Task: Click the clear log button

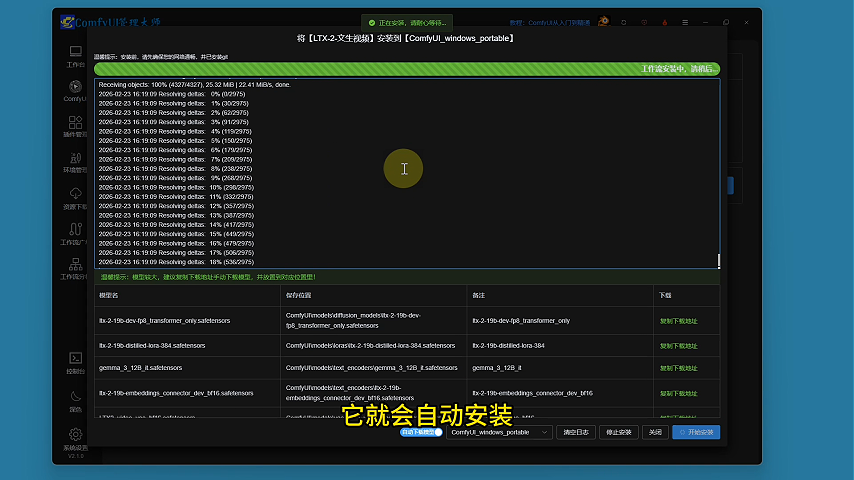Action: [576, 432]
